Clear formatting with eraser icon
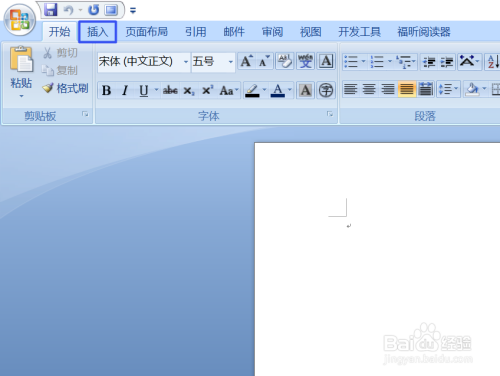This screenshot has height=376, width=500. (x=284, y=61)
